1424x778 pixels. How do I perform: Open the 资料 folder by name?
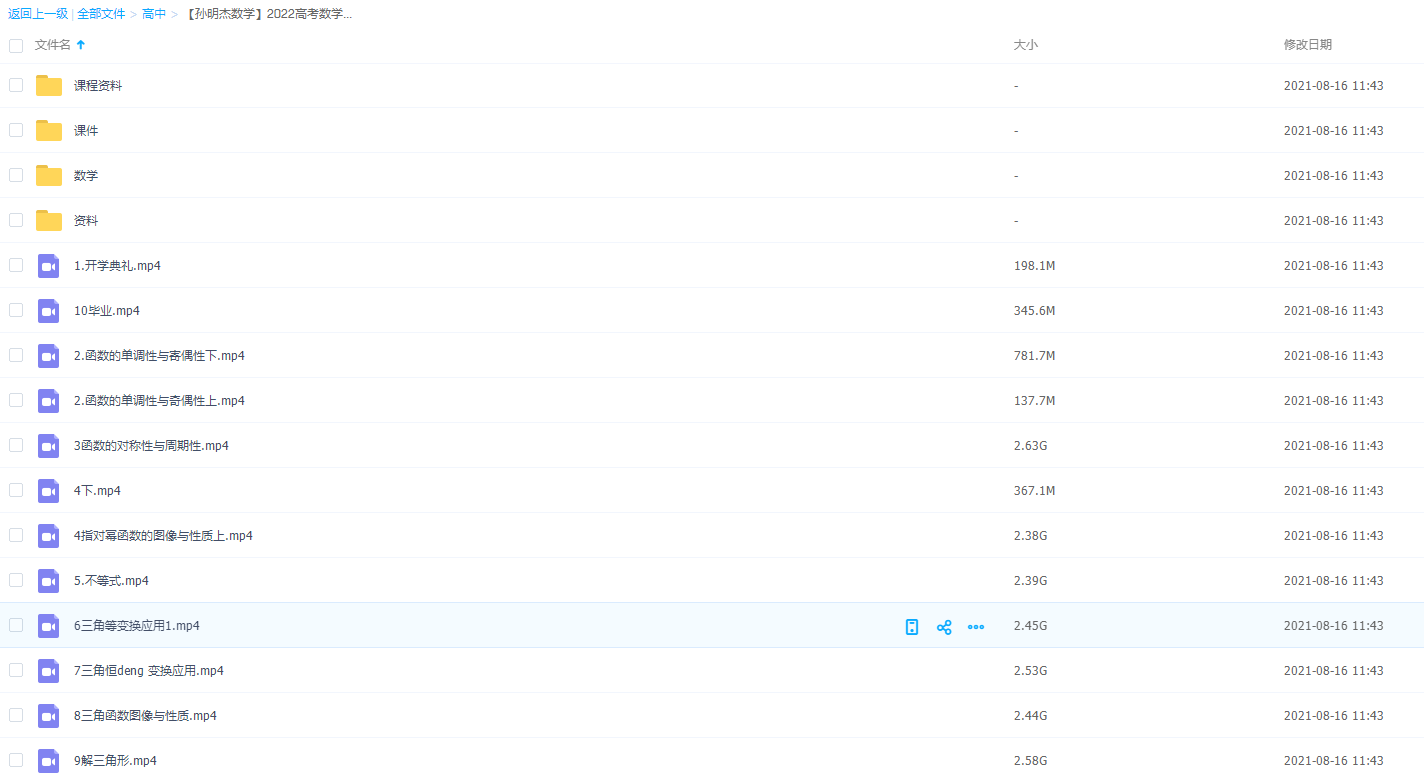(x=86, y=221)
